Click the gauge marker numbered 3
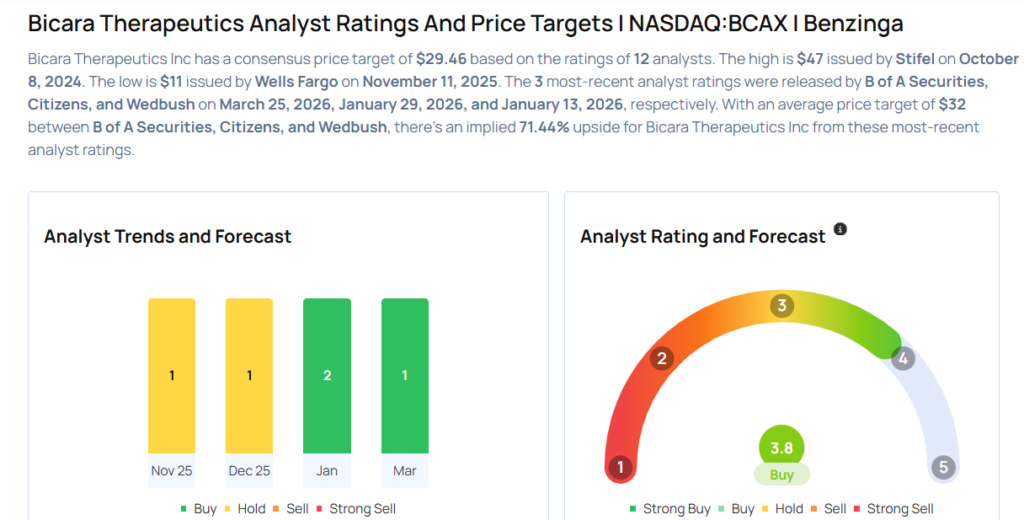The width and height of the screenshot is (1024, 520). coord(782,306)
